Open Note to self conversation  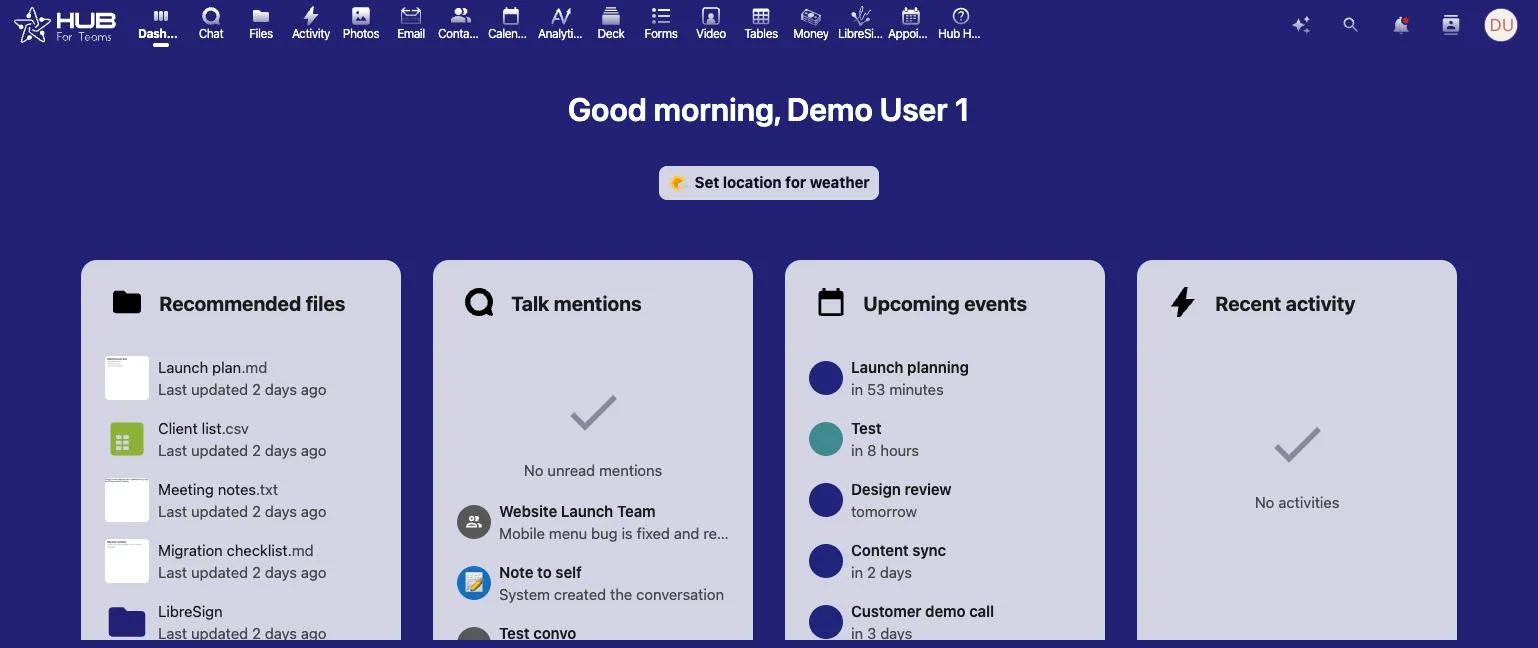tap(593, 583)
